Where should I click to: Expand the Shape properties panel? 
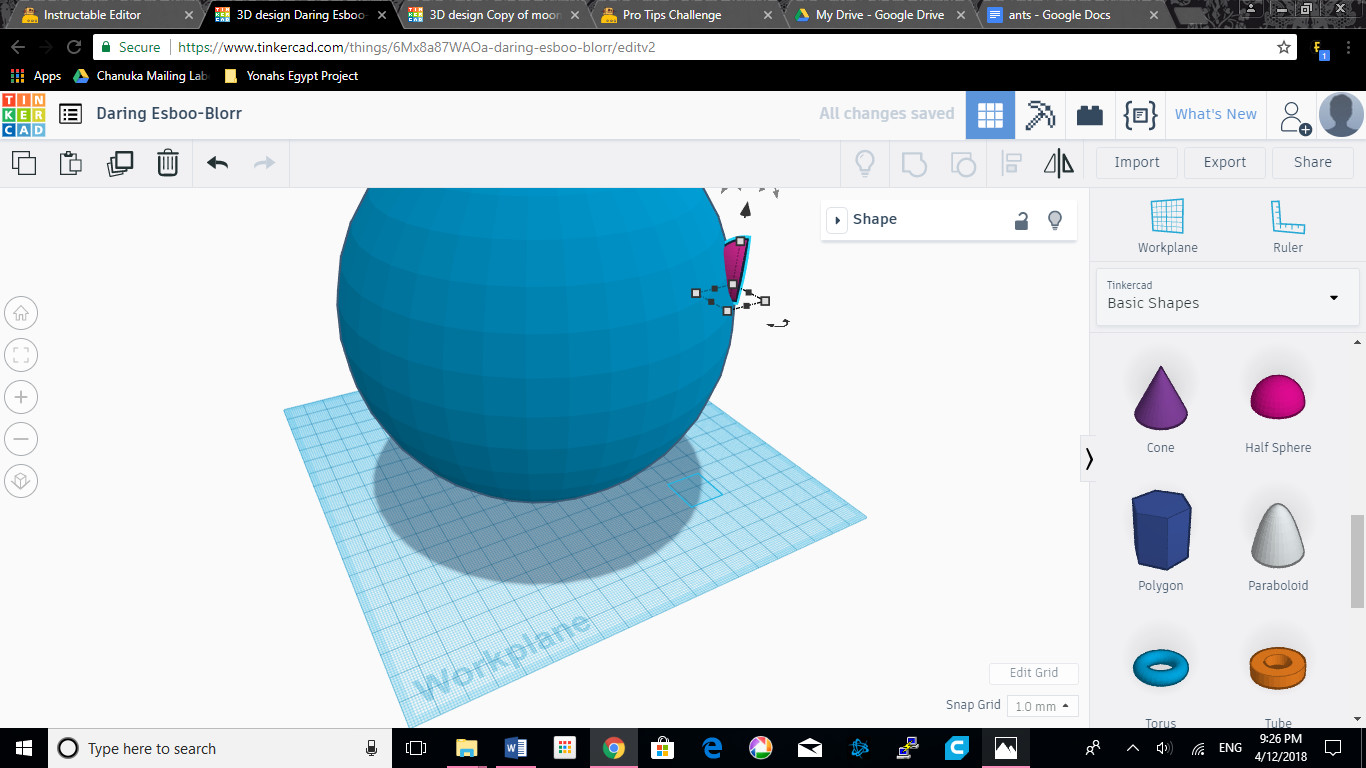[837, 220]
